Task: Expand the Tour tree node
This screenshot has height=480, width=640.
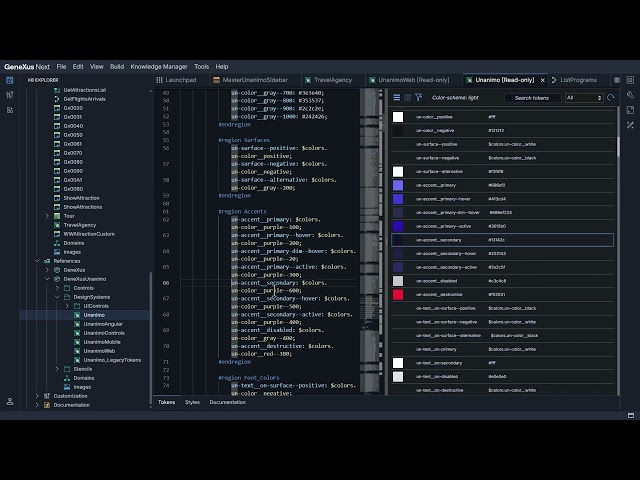Action: [47, 216]
